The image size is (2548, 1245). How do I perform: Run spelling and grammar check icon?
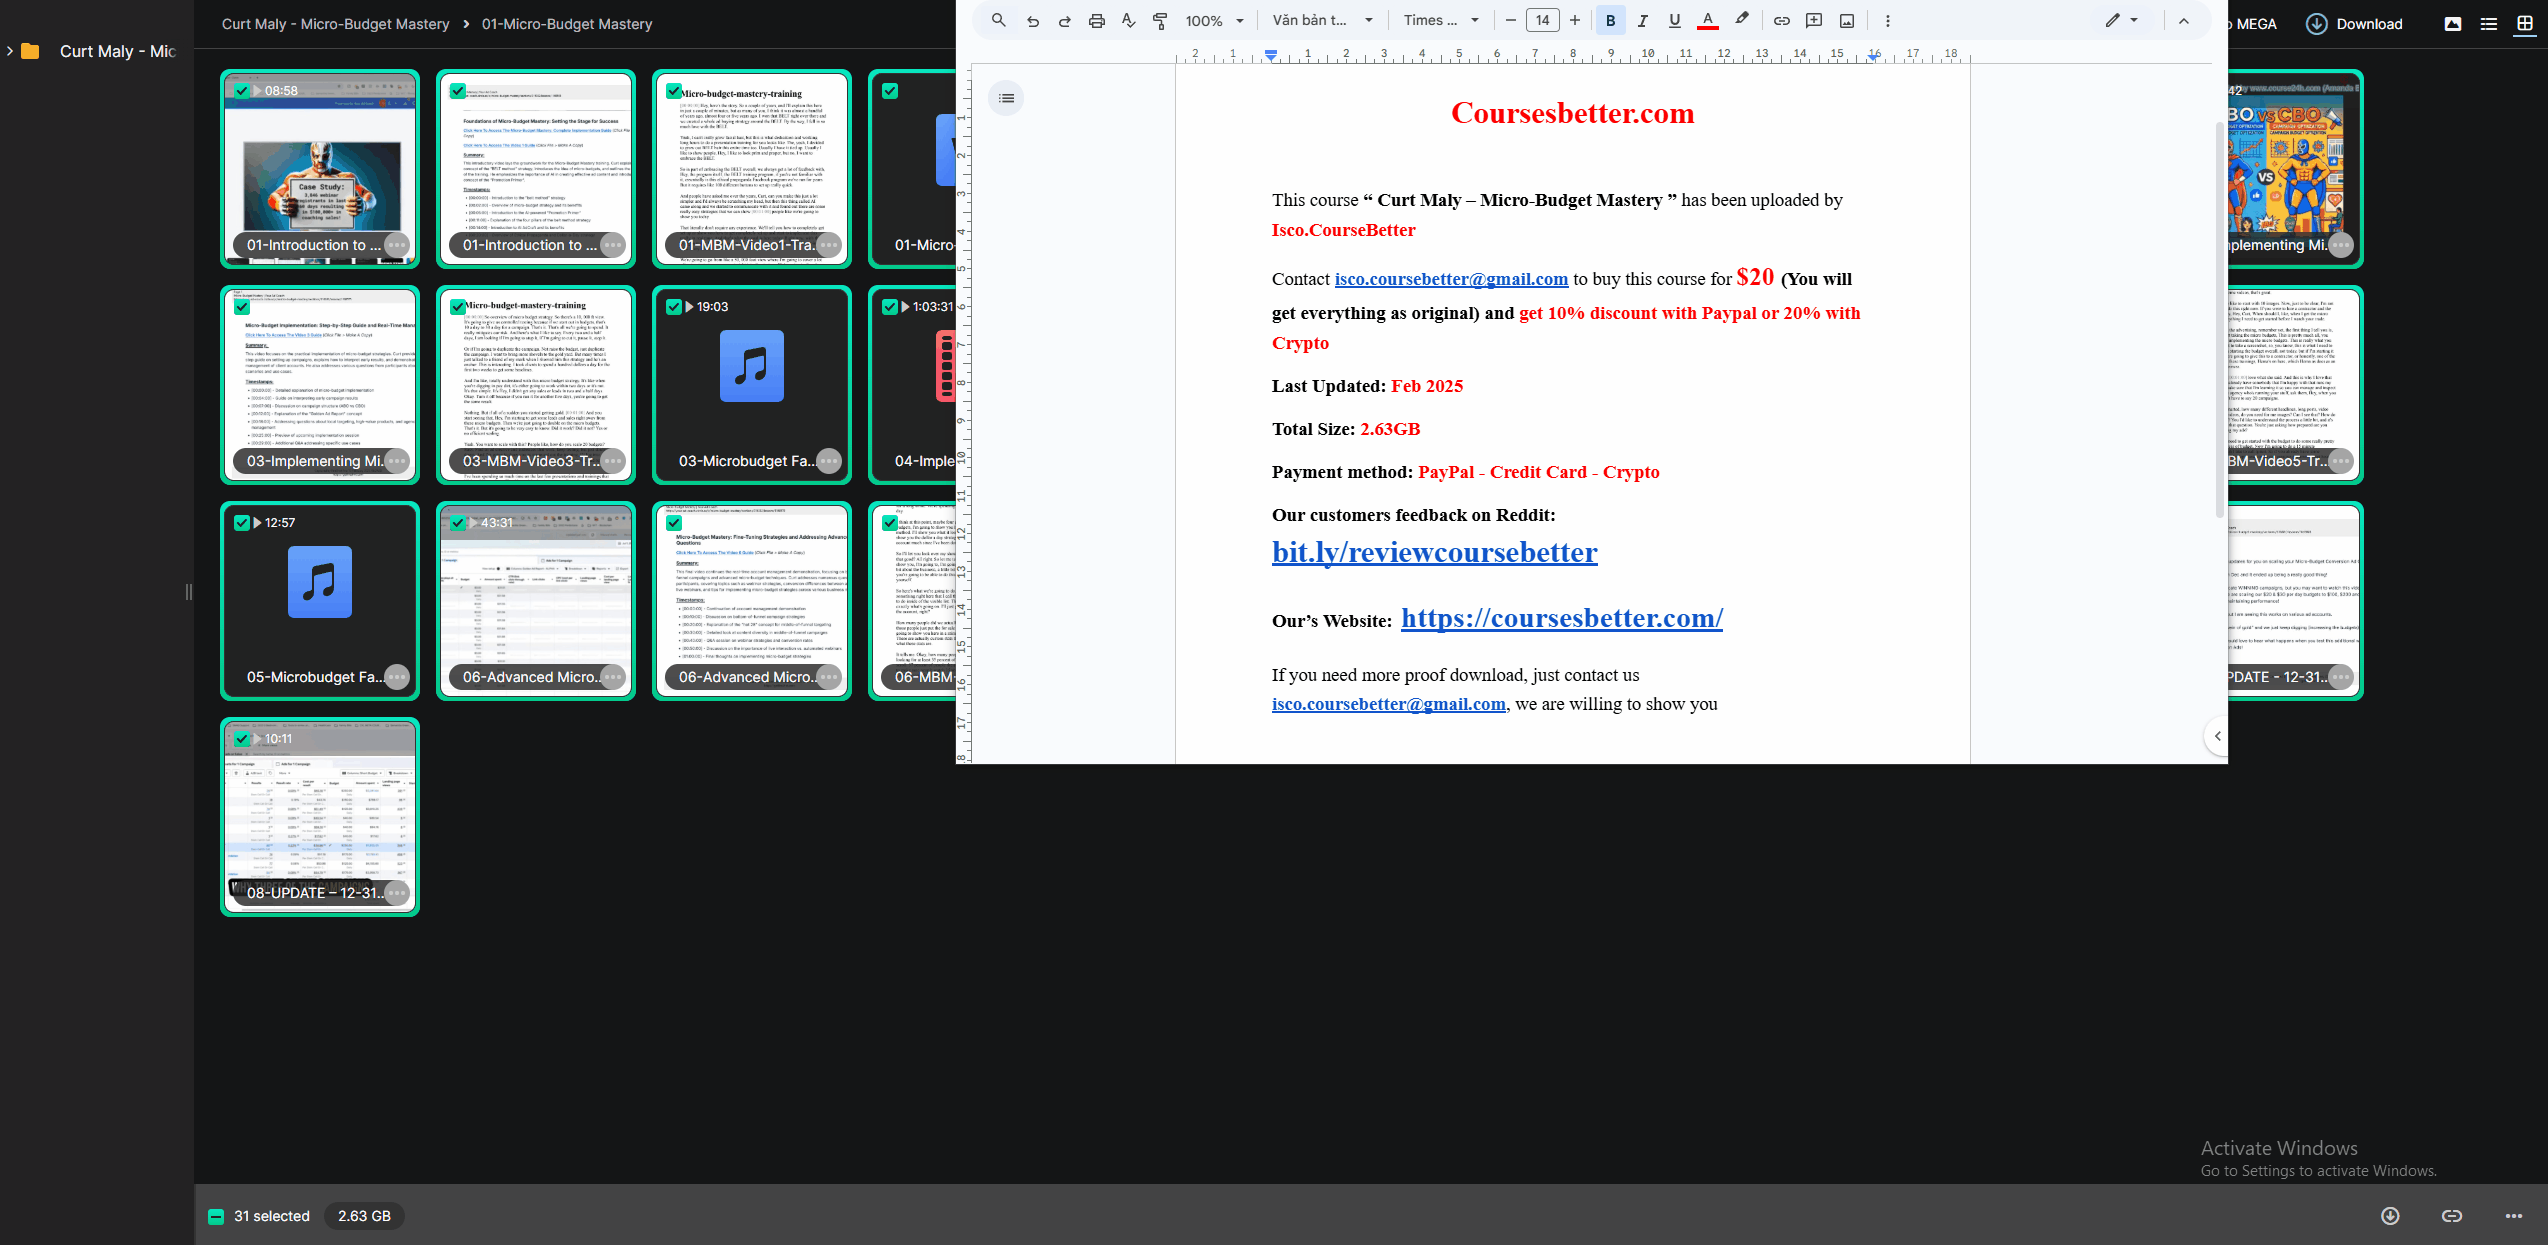click(1129, 20)
